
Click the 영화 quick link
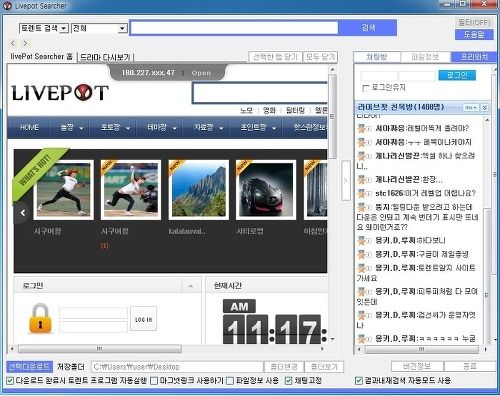tap(269, 110)
